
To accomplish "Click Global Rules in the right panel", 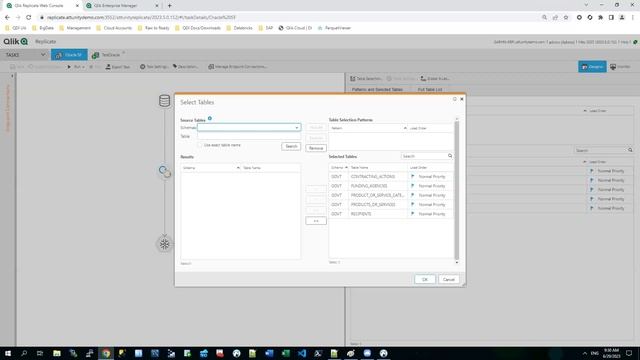I will point(435,78).
